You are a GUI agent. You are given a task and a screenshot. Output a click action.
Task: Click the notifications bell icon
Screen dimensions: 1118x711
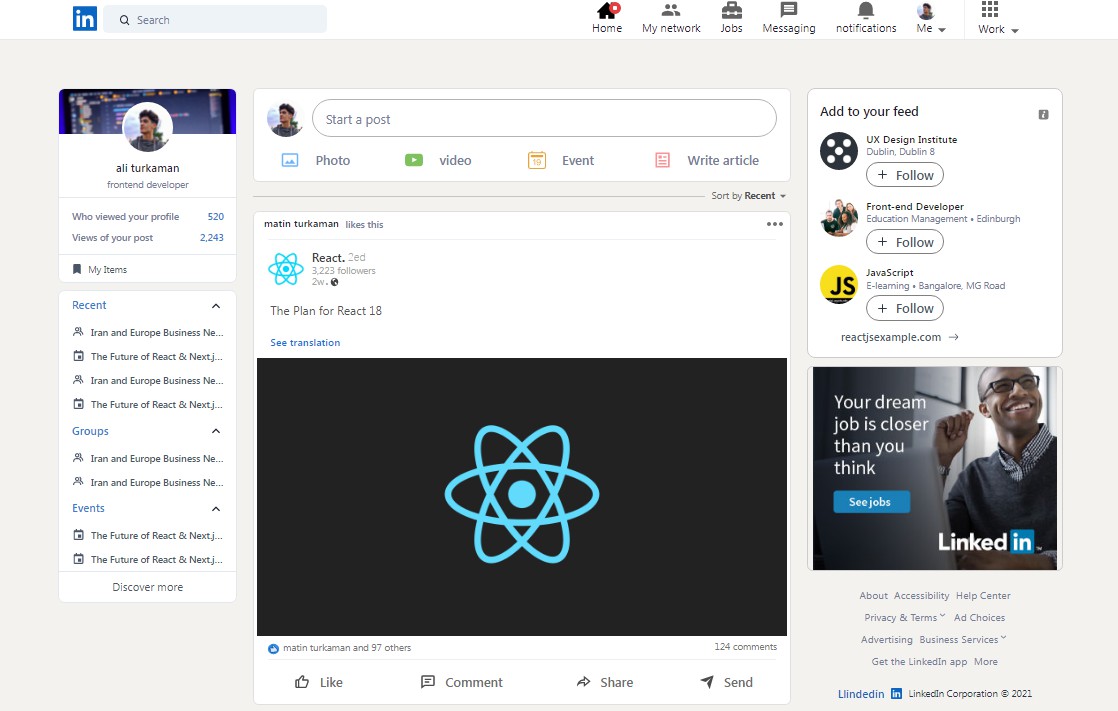coord(865,12)
